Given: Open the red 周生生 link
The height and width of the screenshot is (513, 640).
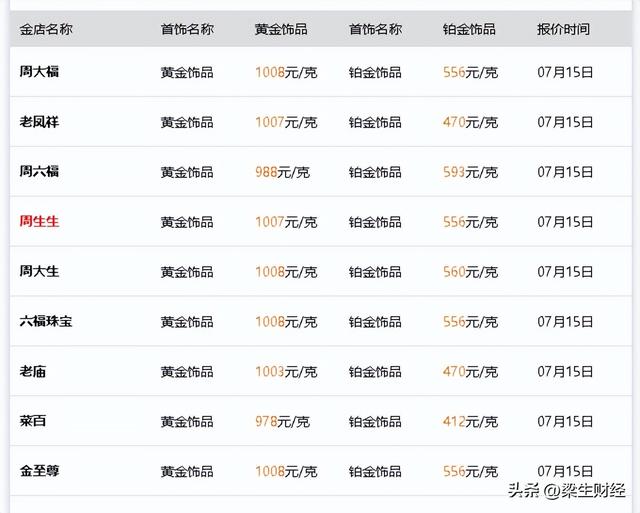Looking at the screenshot, I should tap(39, 222).
